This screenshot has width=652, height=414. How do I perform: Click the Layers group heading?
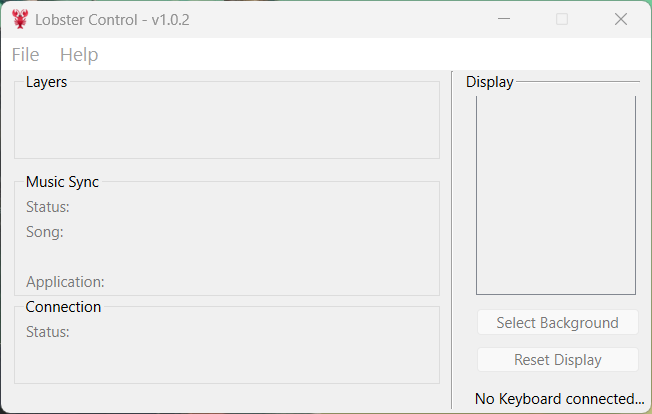(46, 82)
